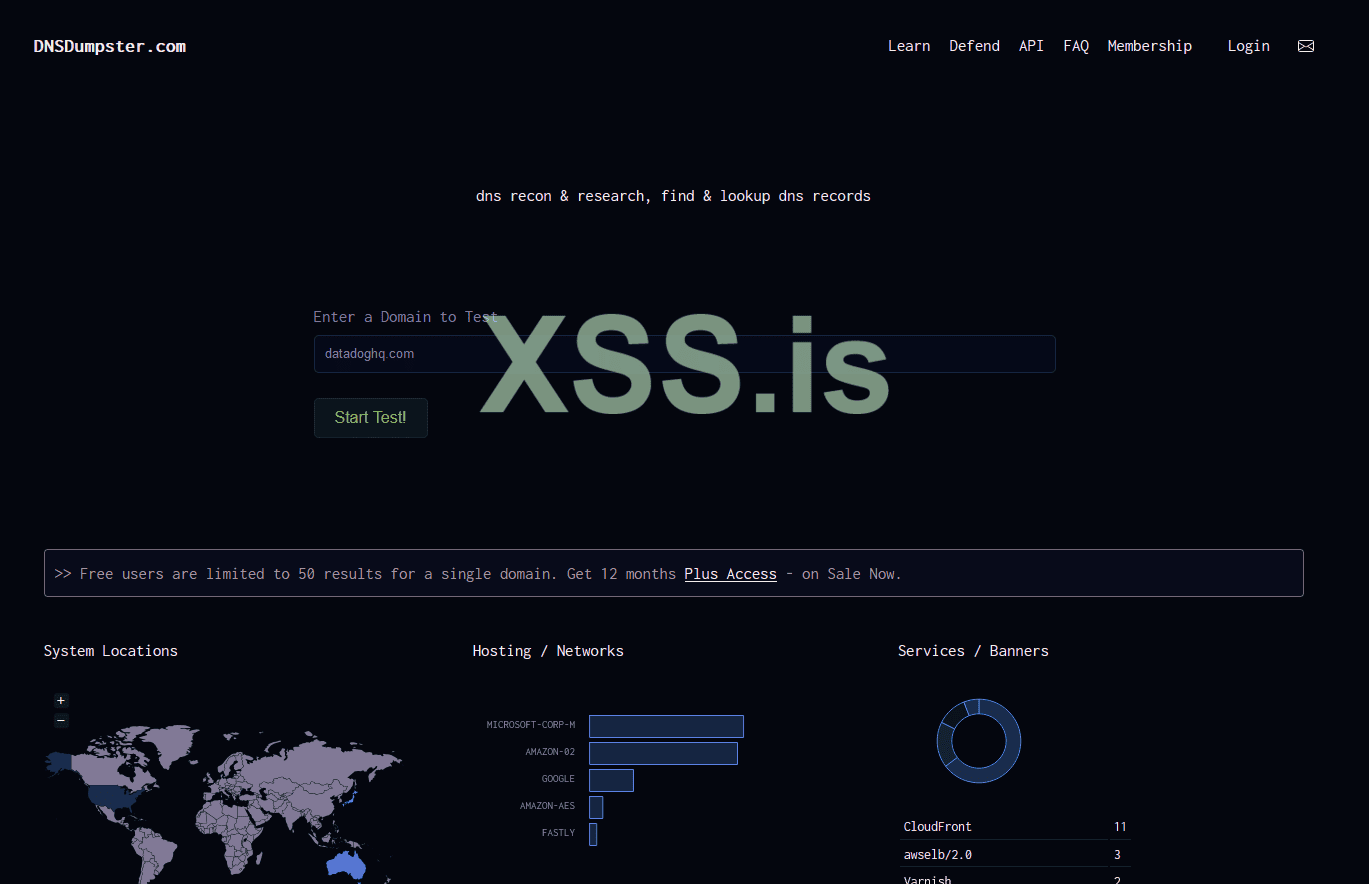The width and height of the screenshot is (1369, 884).
Task: Open the Membership menu item
Action: click(x=1150, y=46)
